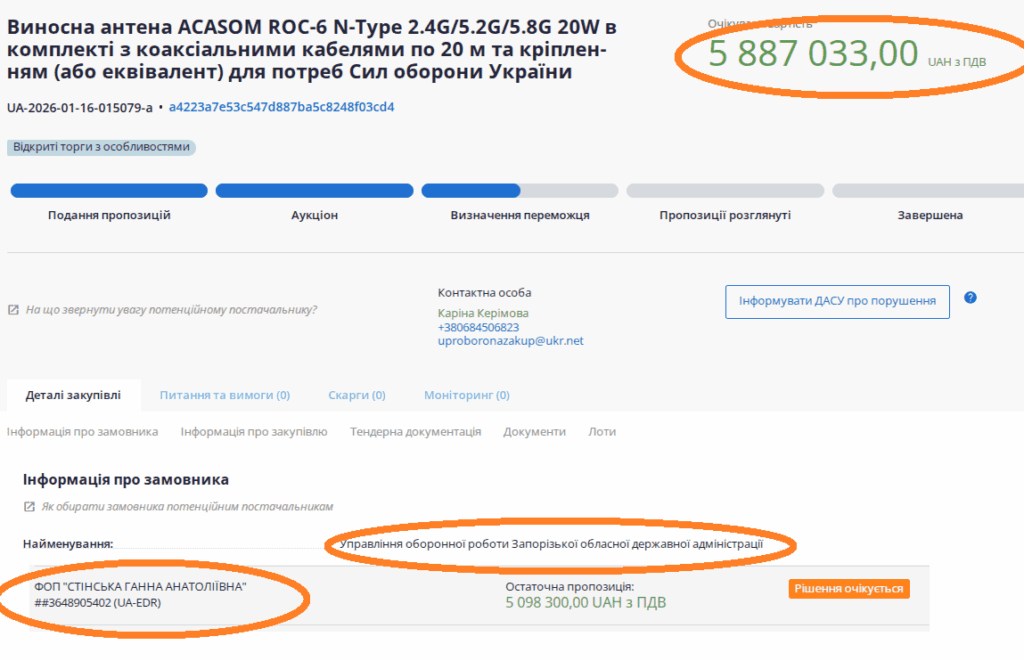This screenshot has width=1024, height=661.
Task: Open 'Як обирати замовника потенційним постачальникам' link
Action: click(186, 507)
